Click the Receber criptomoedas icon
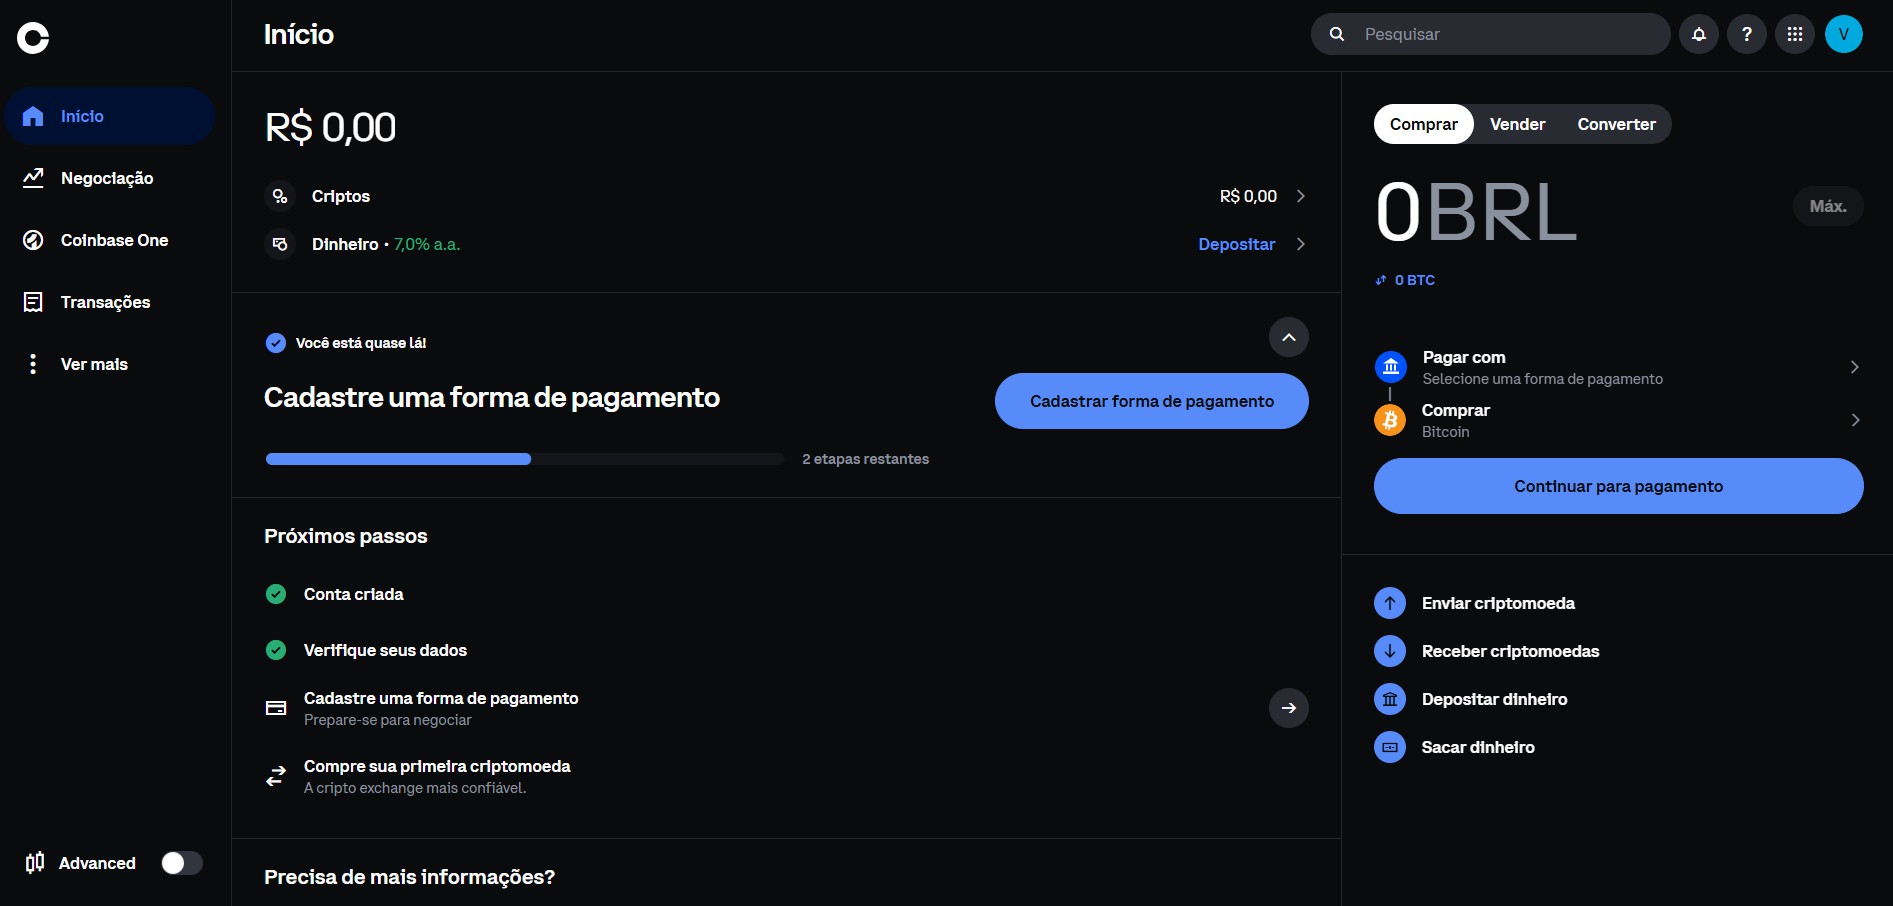 1389,651
